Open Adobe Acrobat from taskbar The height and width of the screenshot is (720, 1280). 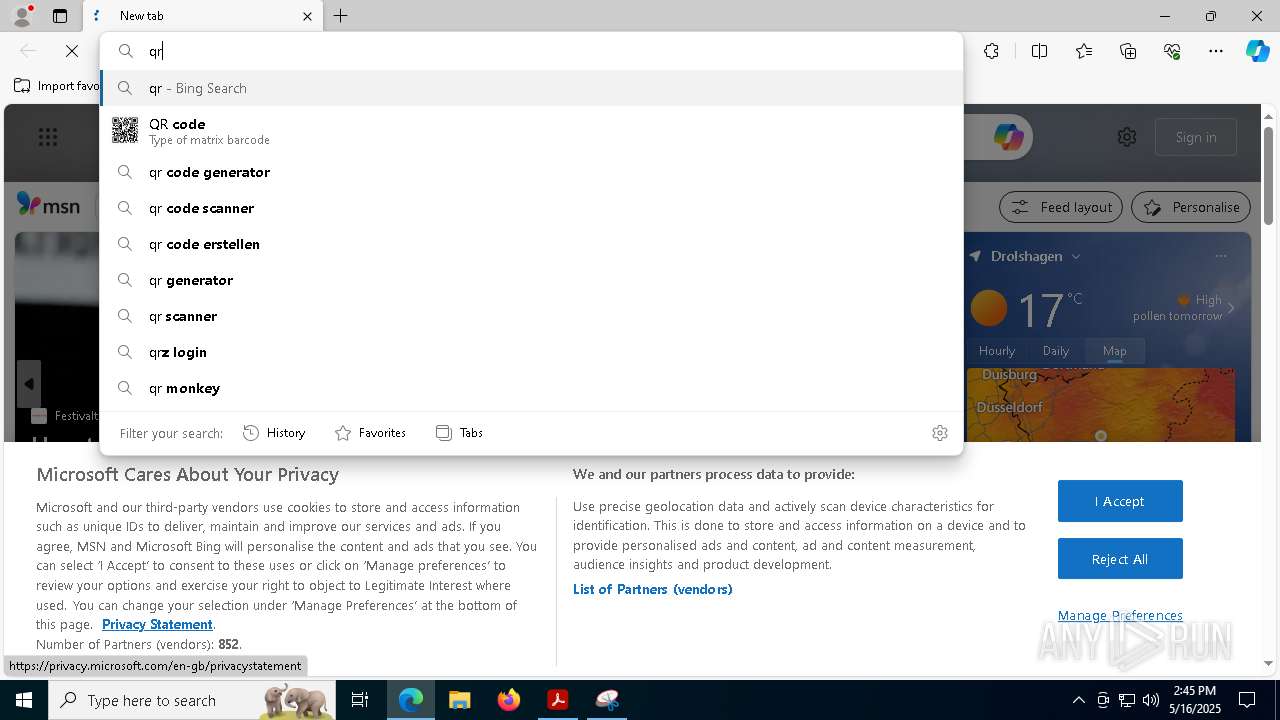(x=558, y=700)
